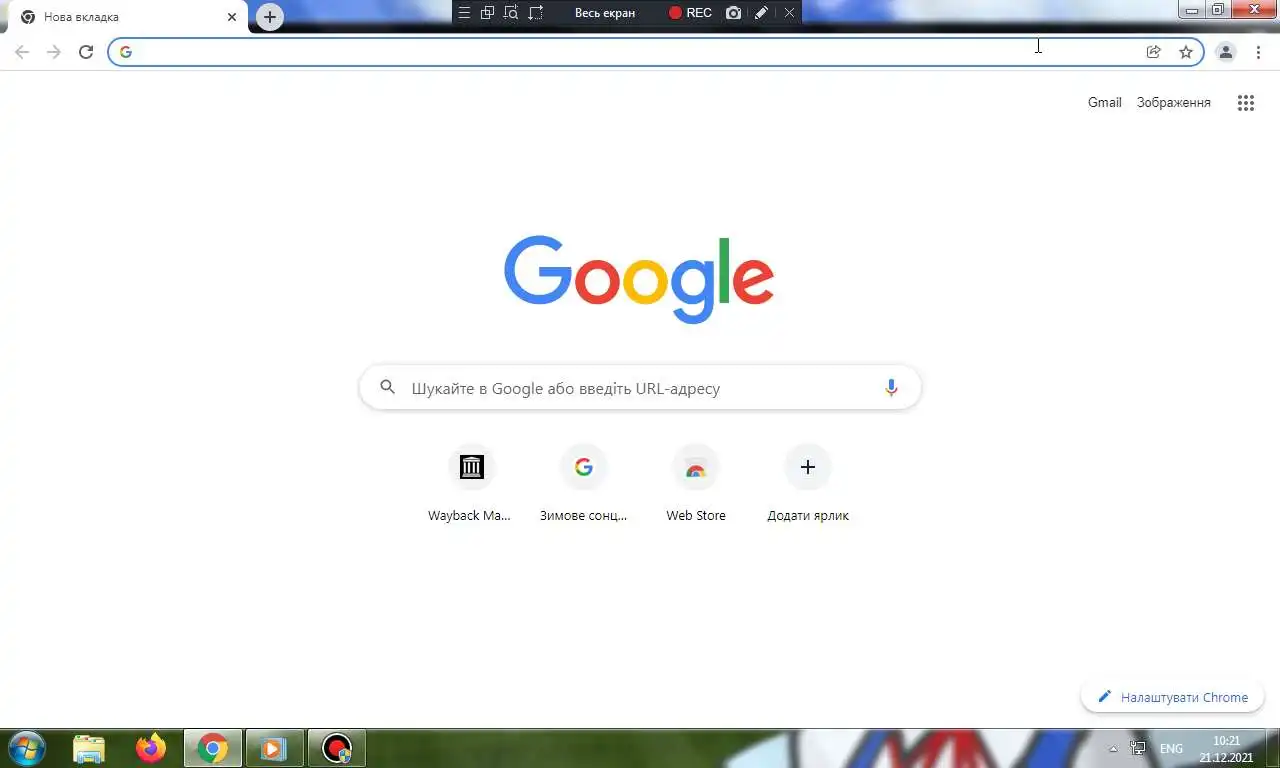Reload the page with the refresh icon
Viewport: 1280px width, 768px height.
86,52
